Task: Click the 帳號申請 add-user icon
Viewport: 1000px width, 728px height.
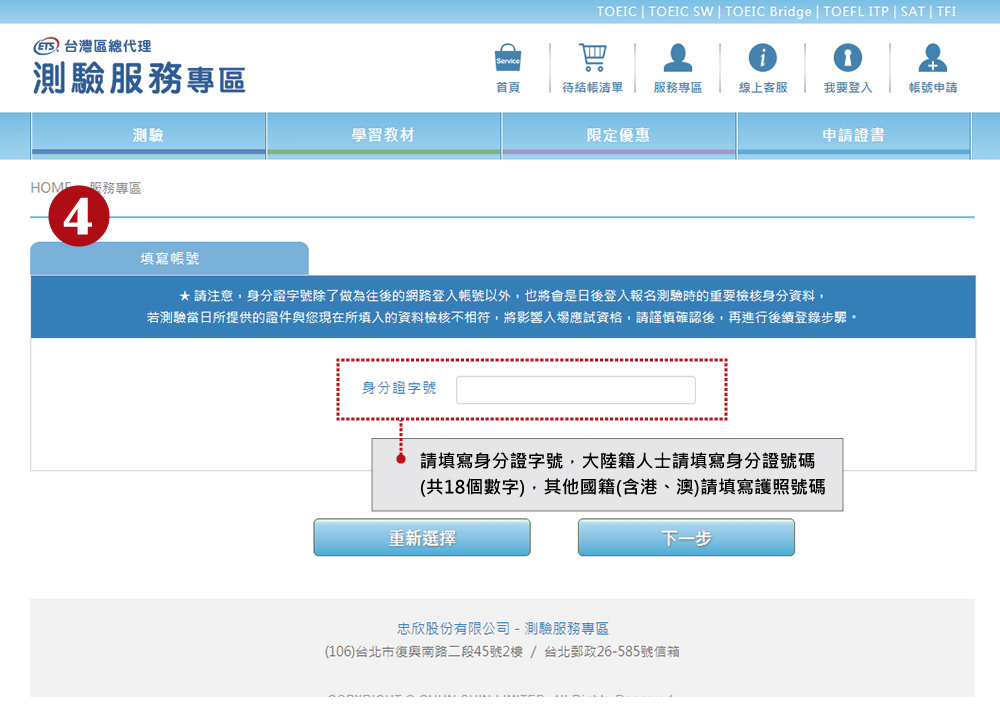Action: click(x=932, y=60)
